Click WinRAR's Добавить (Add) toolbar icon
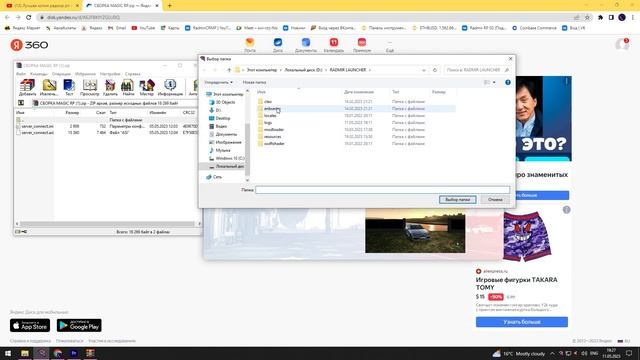This screenshot has width=640, height=360. pyautogui.click(x=27, y=87)
